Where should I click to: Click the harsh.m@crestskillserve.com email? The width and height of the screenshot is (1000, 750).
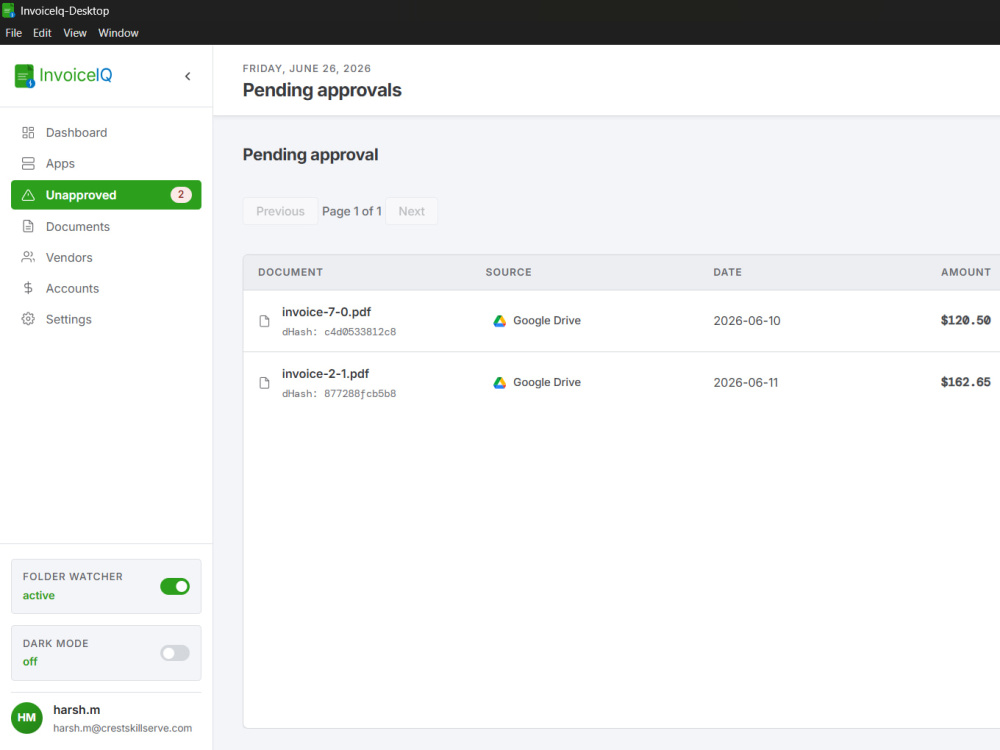tap(122, 728)
